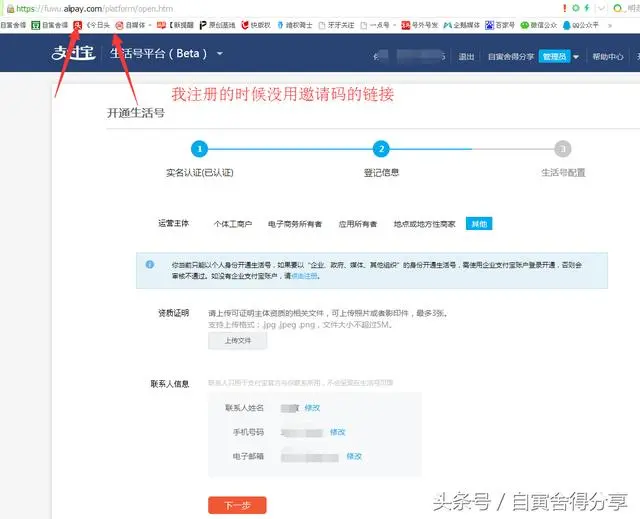Image resolution: width=640 pixels, height=519 pixels.
Task: Open the 维权骑士 bookmark
Action: coord(294,25)
